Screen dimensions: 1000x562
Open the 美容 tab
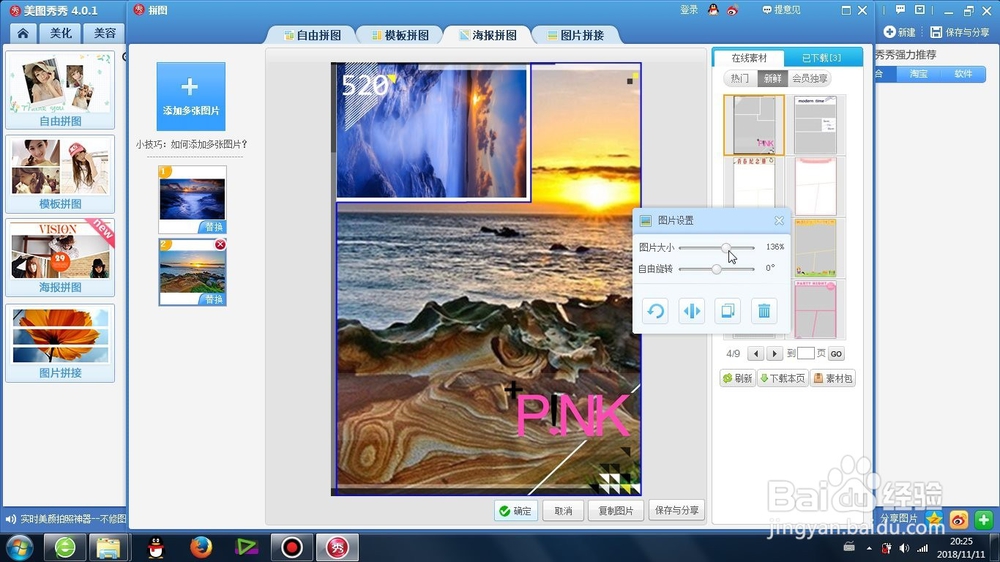point(105,33)
